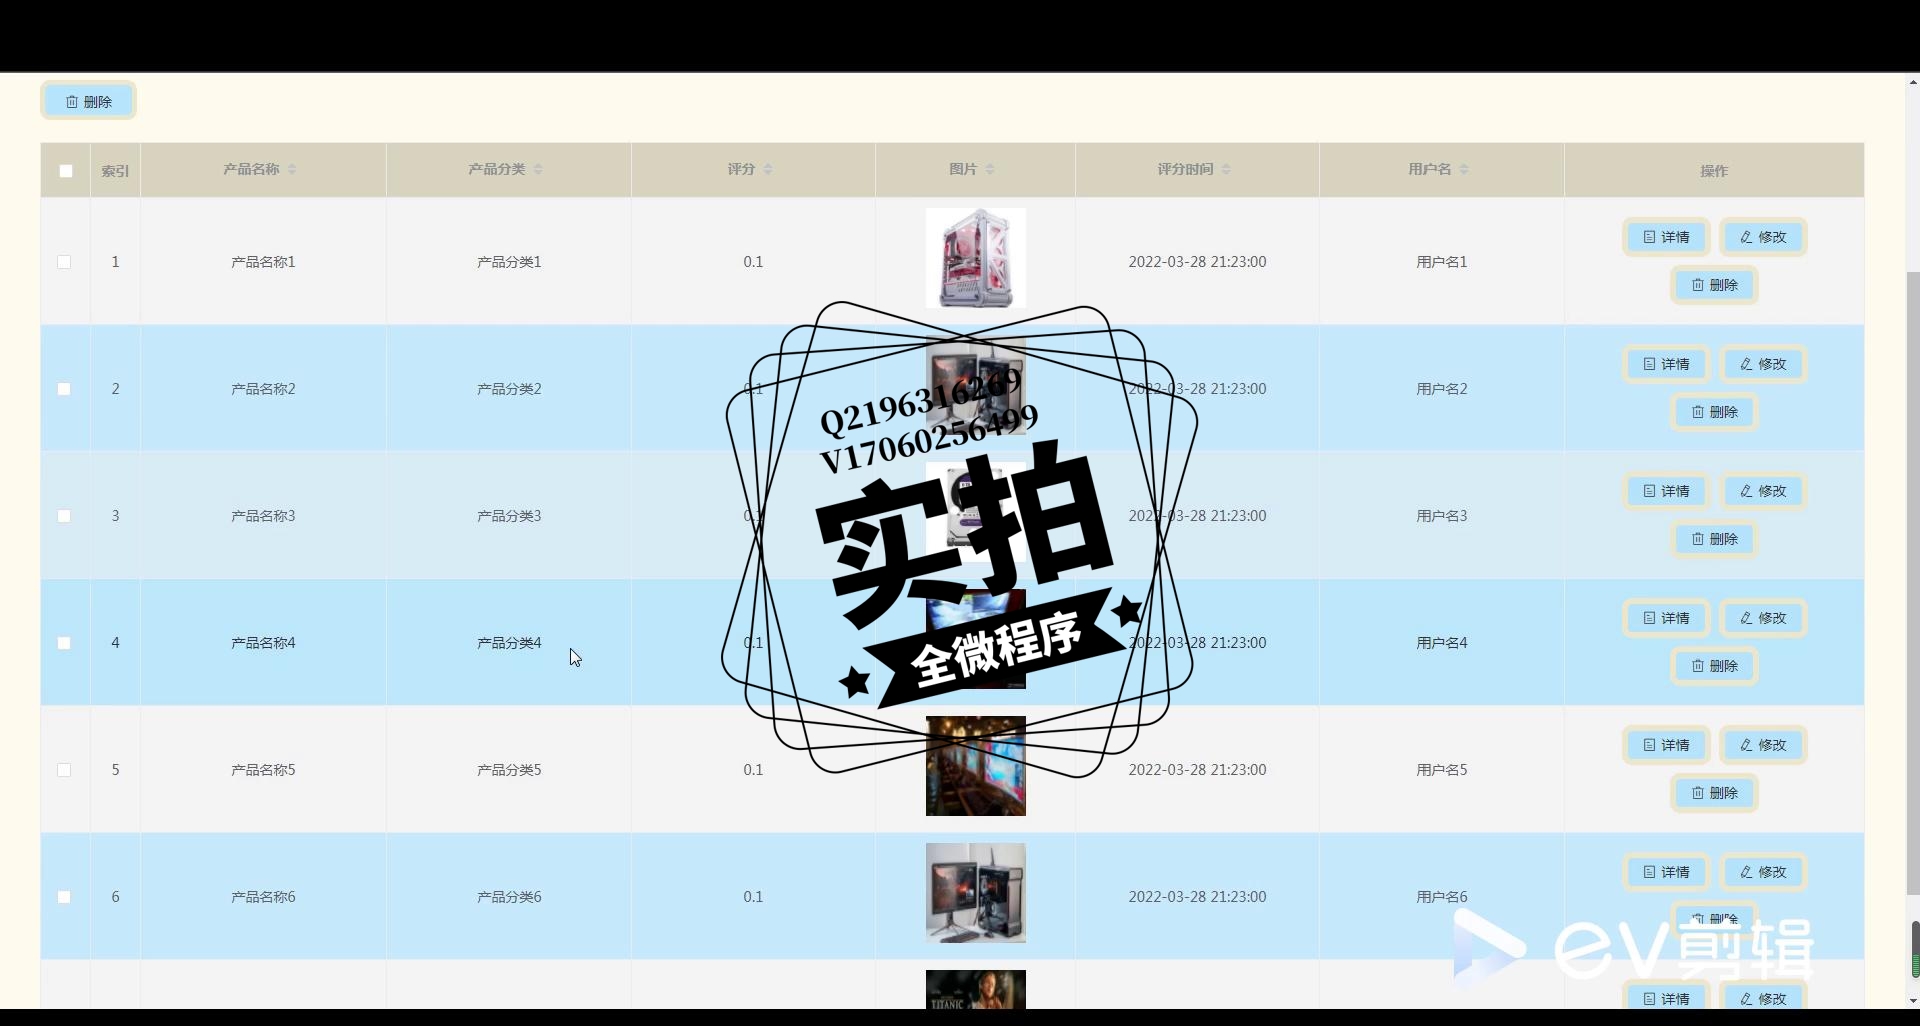
Task: Click 修改 for row 产品名称4
Action: pyautogui.click(x=1763, y=618)
